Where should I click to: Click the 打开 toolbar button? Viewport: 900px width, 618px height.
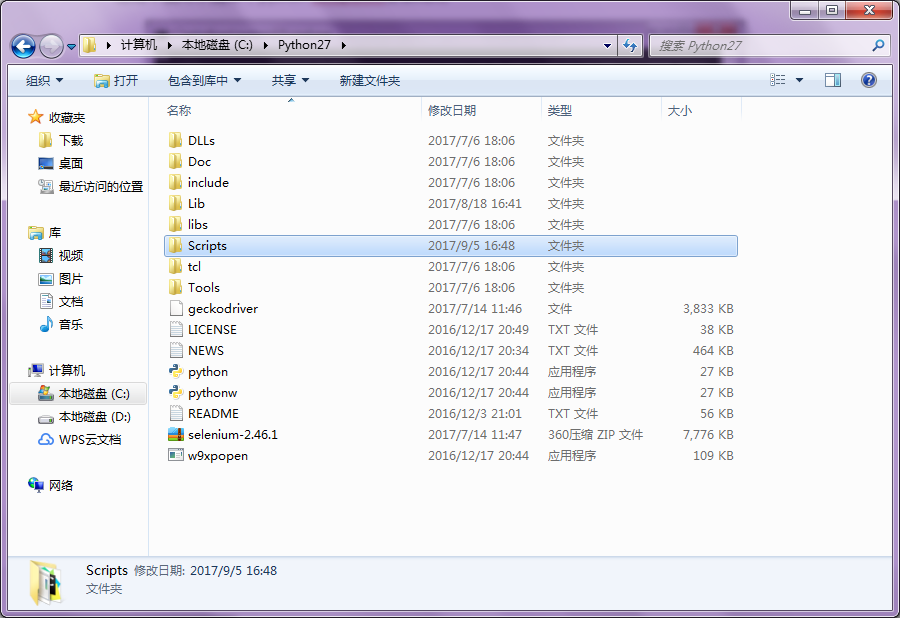click(x=116, y=80)
